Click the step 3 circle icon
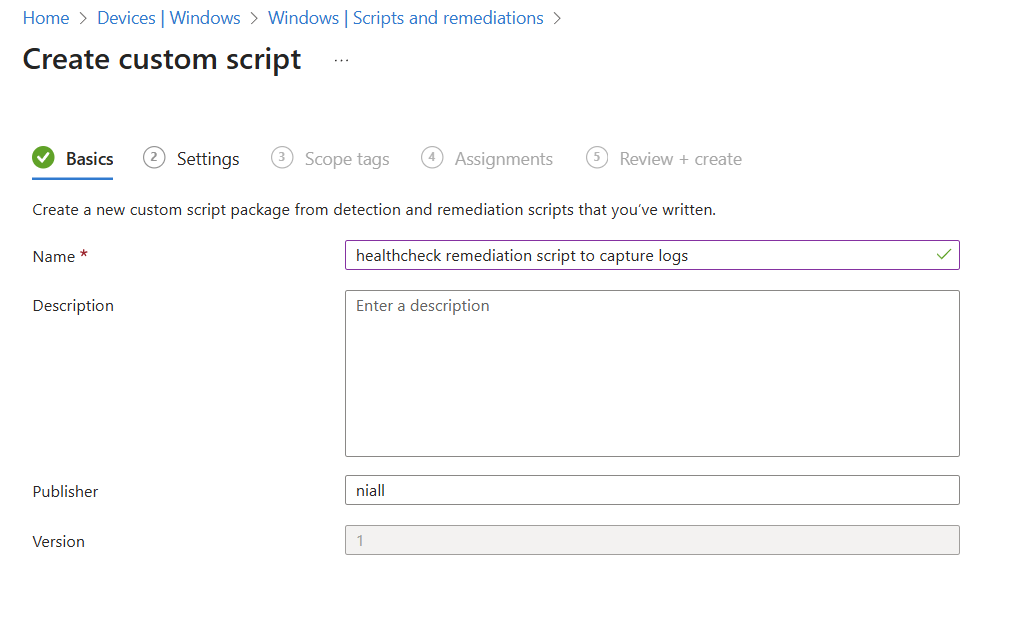Viewport: 1028px width, 629px height. 282,158
